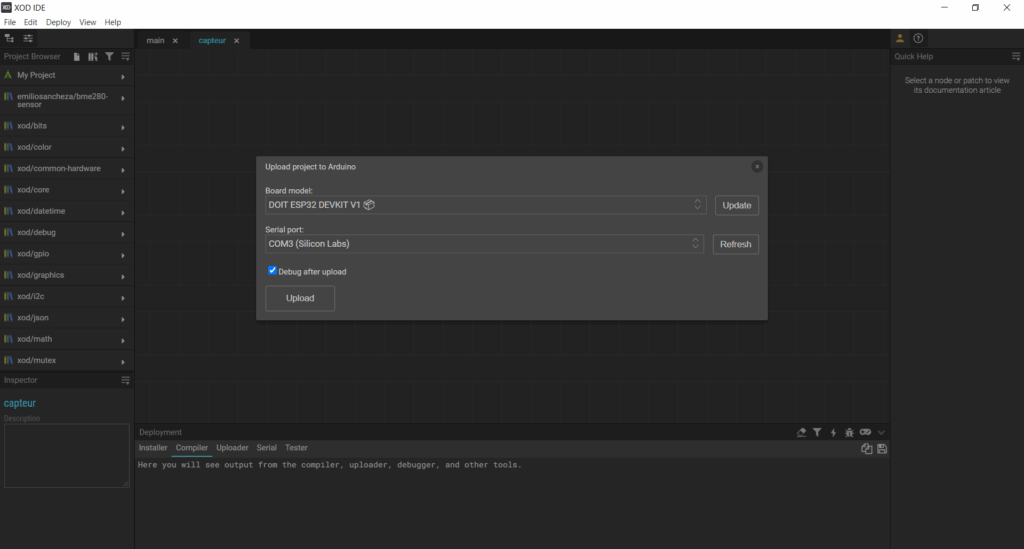
Task: Click the package icon next to board name
Action: [x=369, y=204]
